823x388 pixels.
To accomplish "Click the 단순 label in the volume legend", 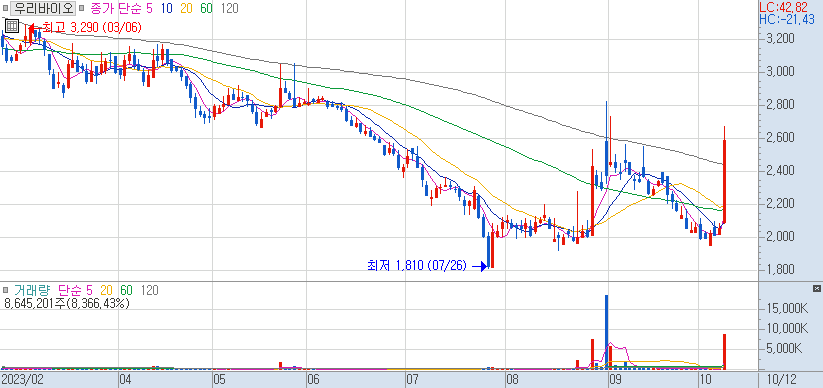I will click(69, 290).
